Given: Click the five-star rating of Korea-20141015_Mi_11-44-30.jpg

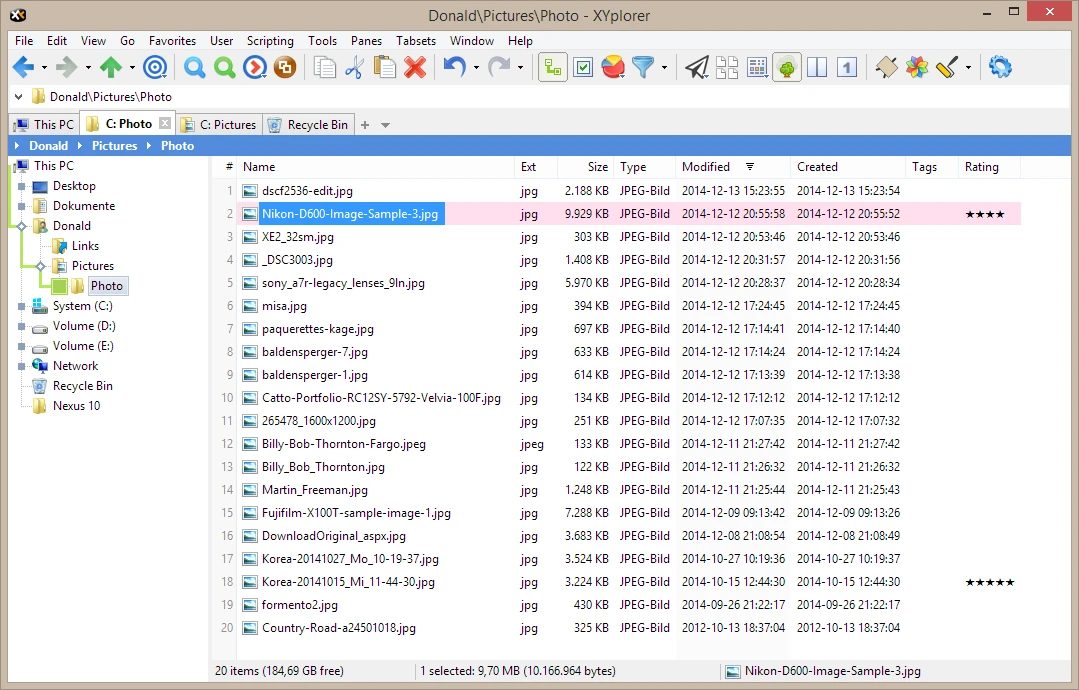Looking at the screenshot, I should [989, 582].
